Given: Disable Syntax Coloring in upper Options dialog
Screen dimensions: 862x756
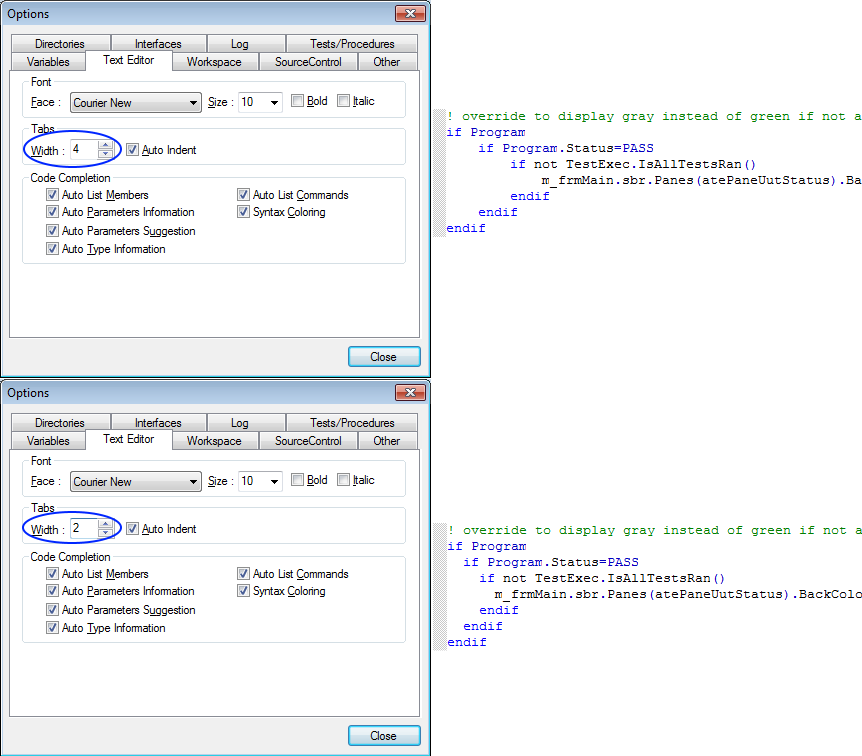Looking at the screenshot, I should tap(244, 212).
